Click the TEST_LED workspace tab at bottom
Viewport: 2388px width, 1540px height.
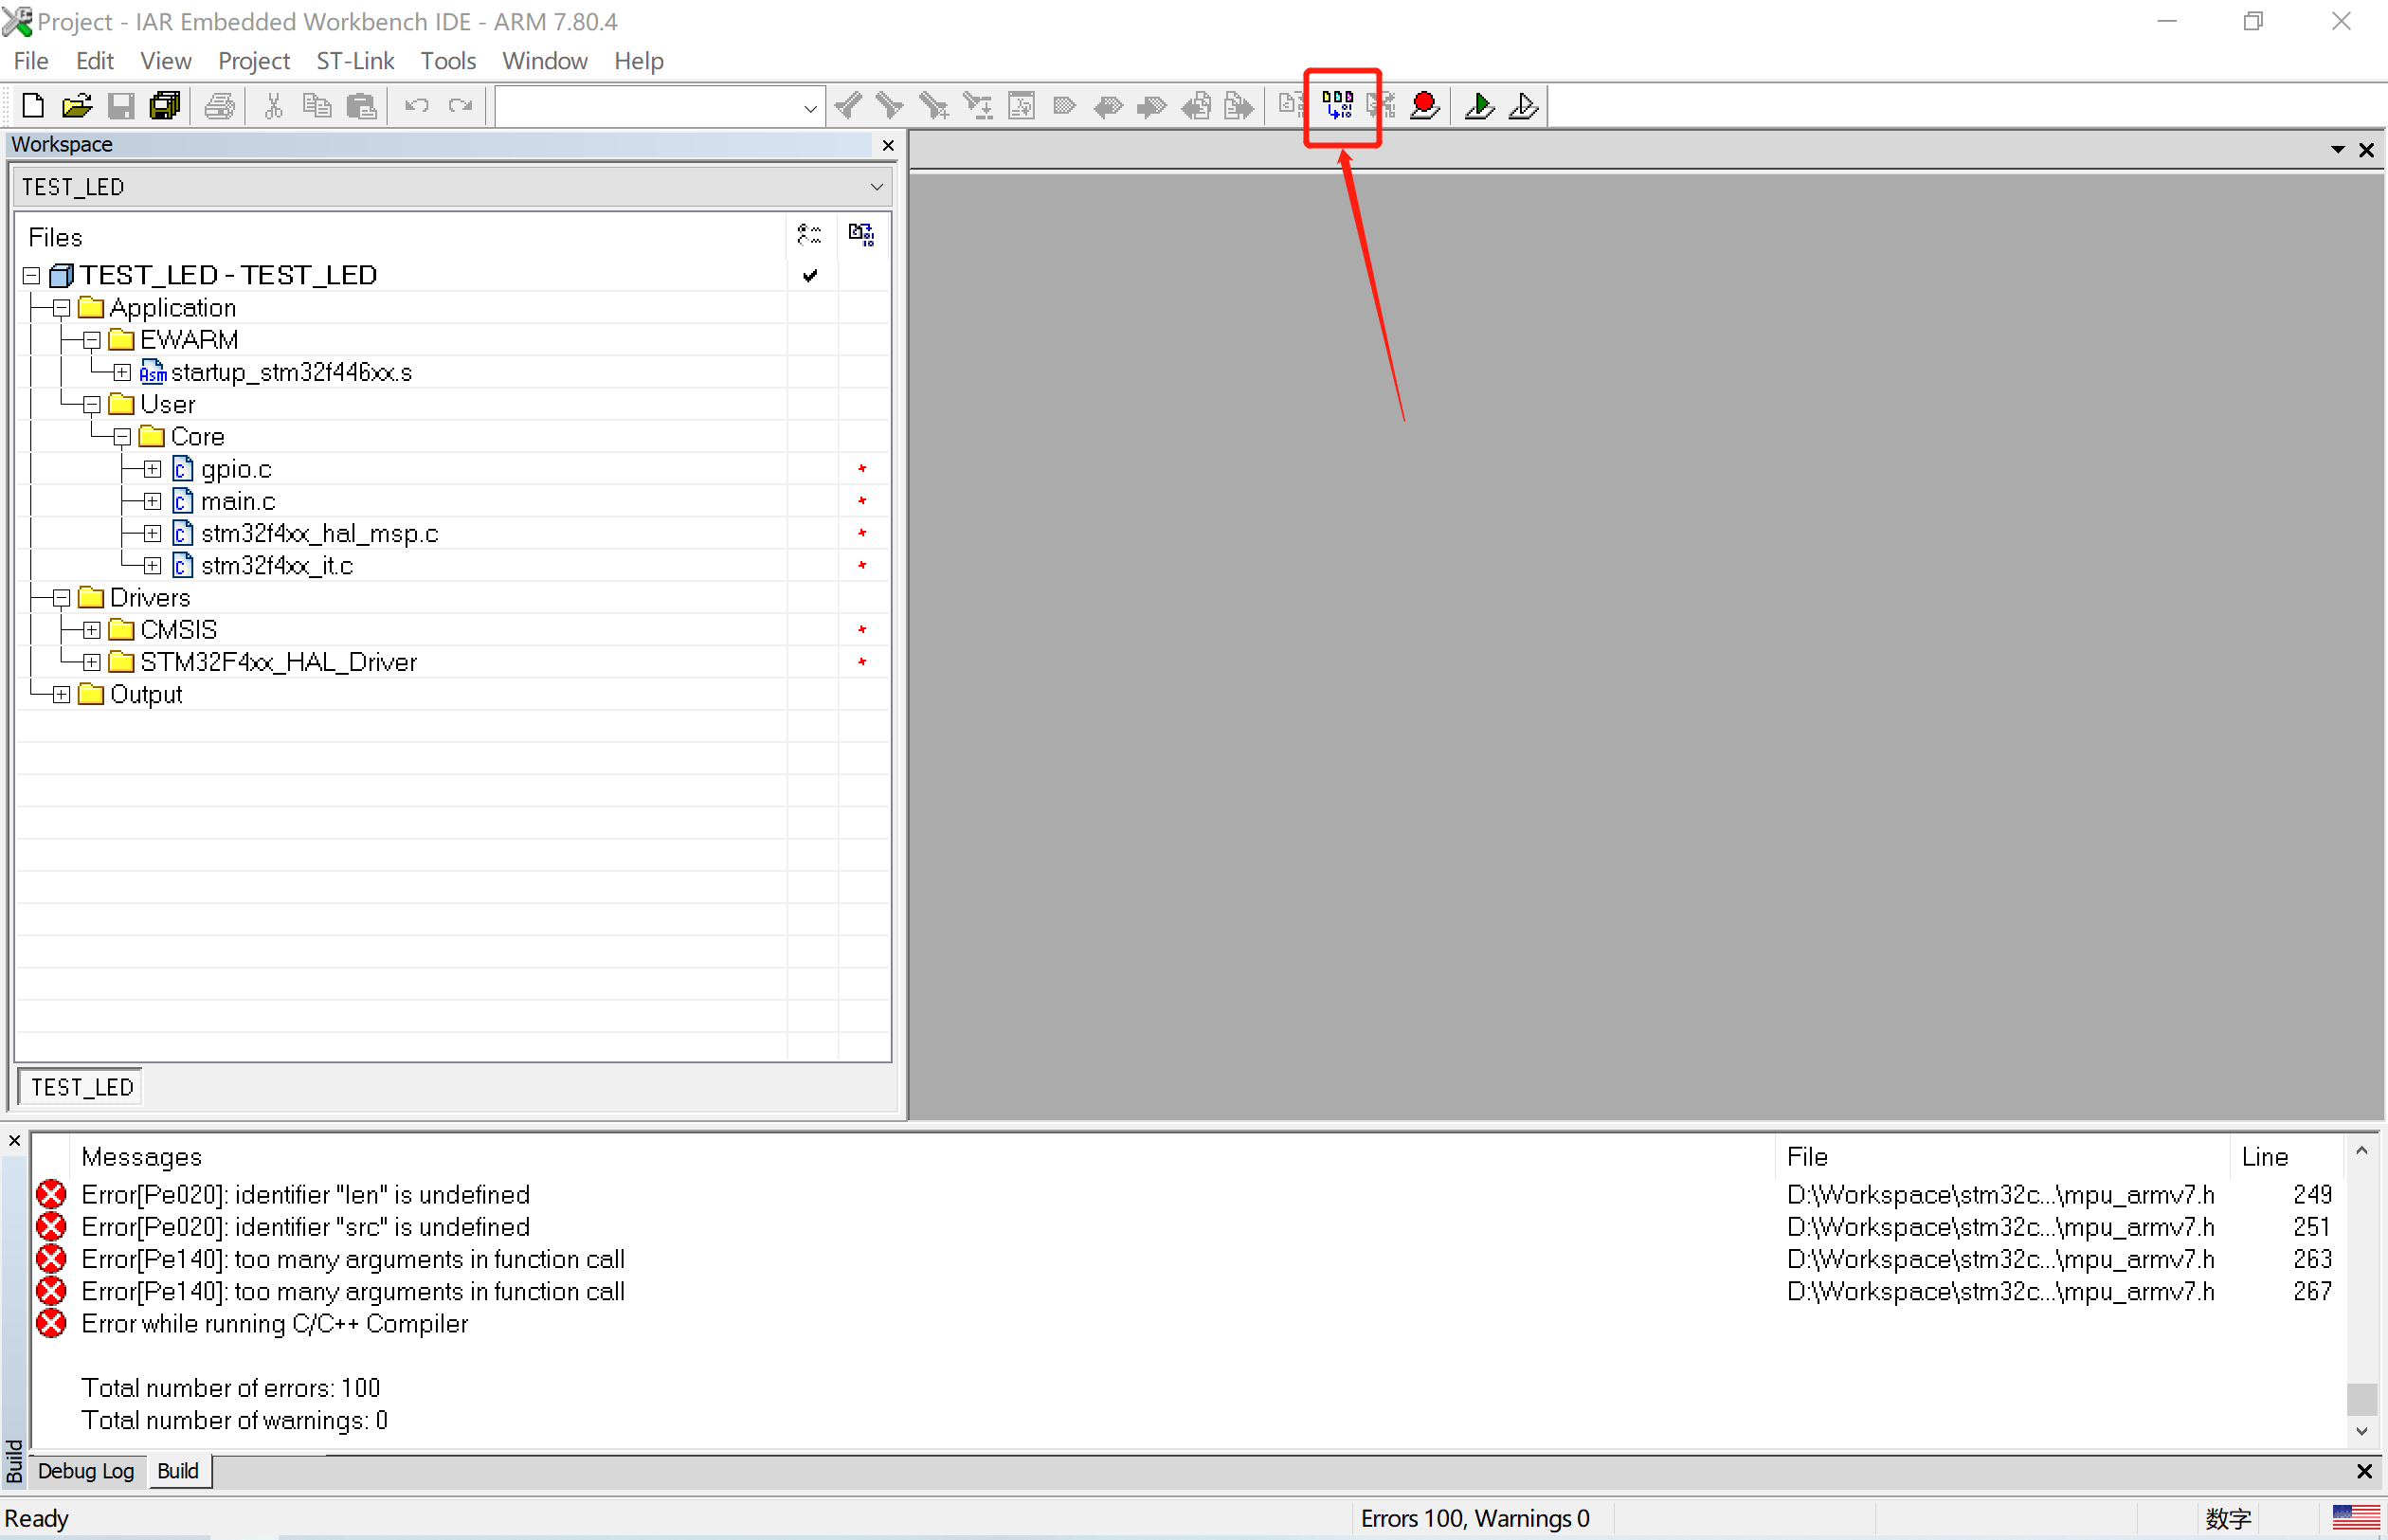coord(82,1087)
